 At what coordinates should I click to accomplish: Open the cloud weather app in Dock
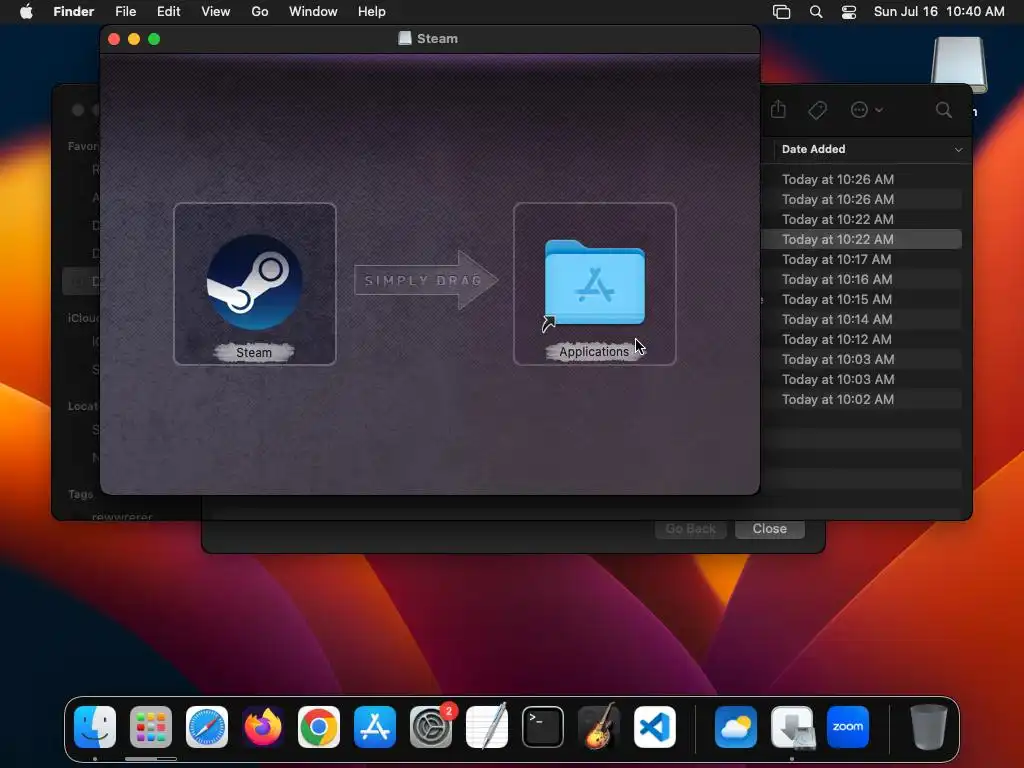[736, 727]
